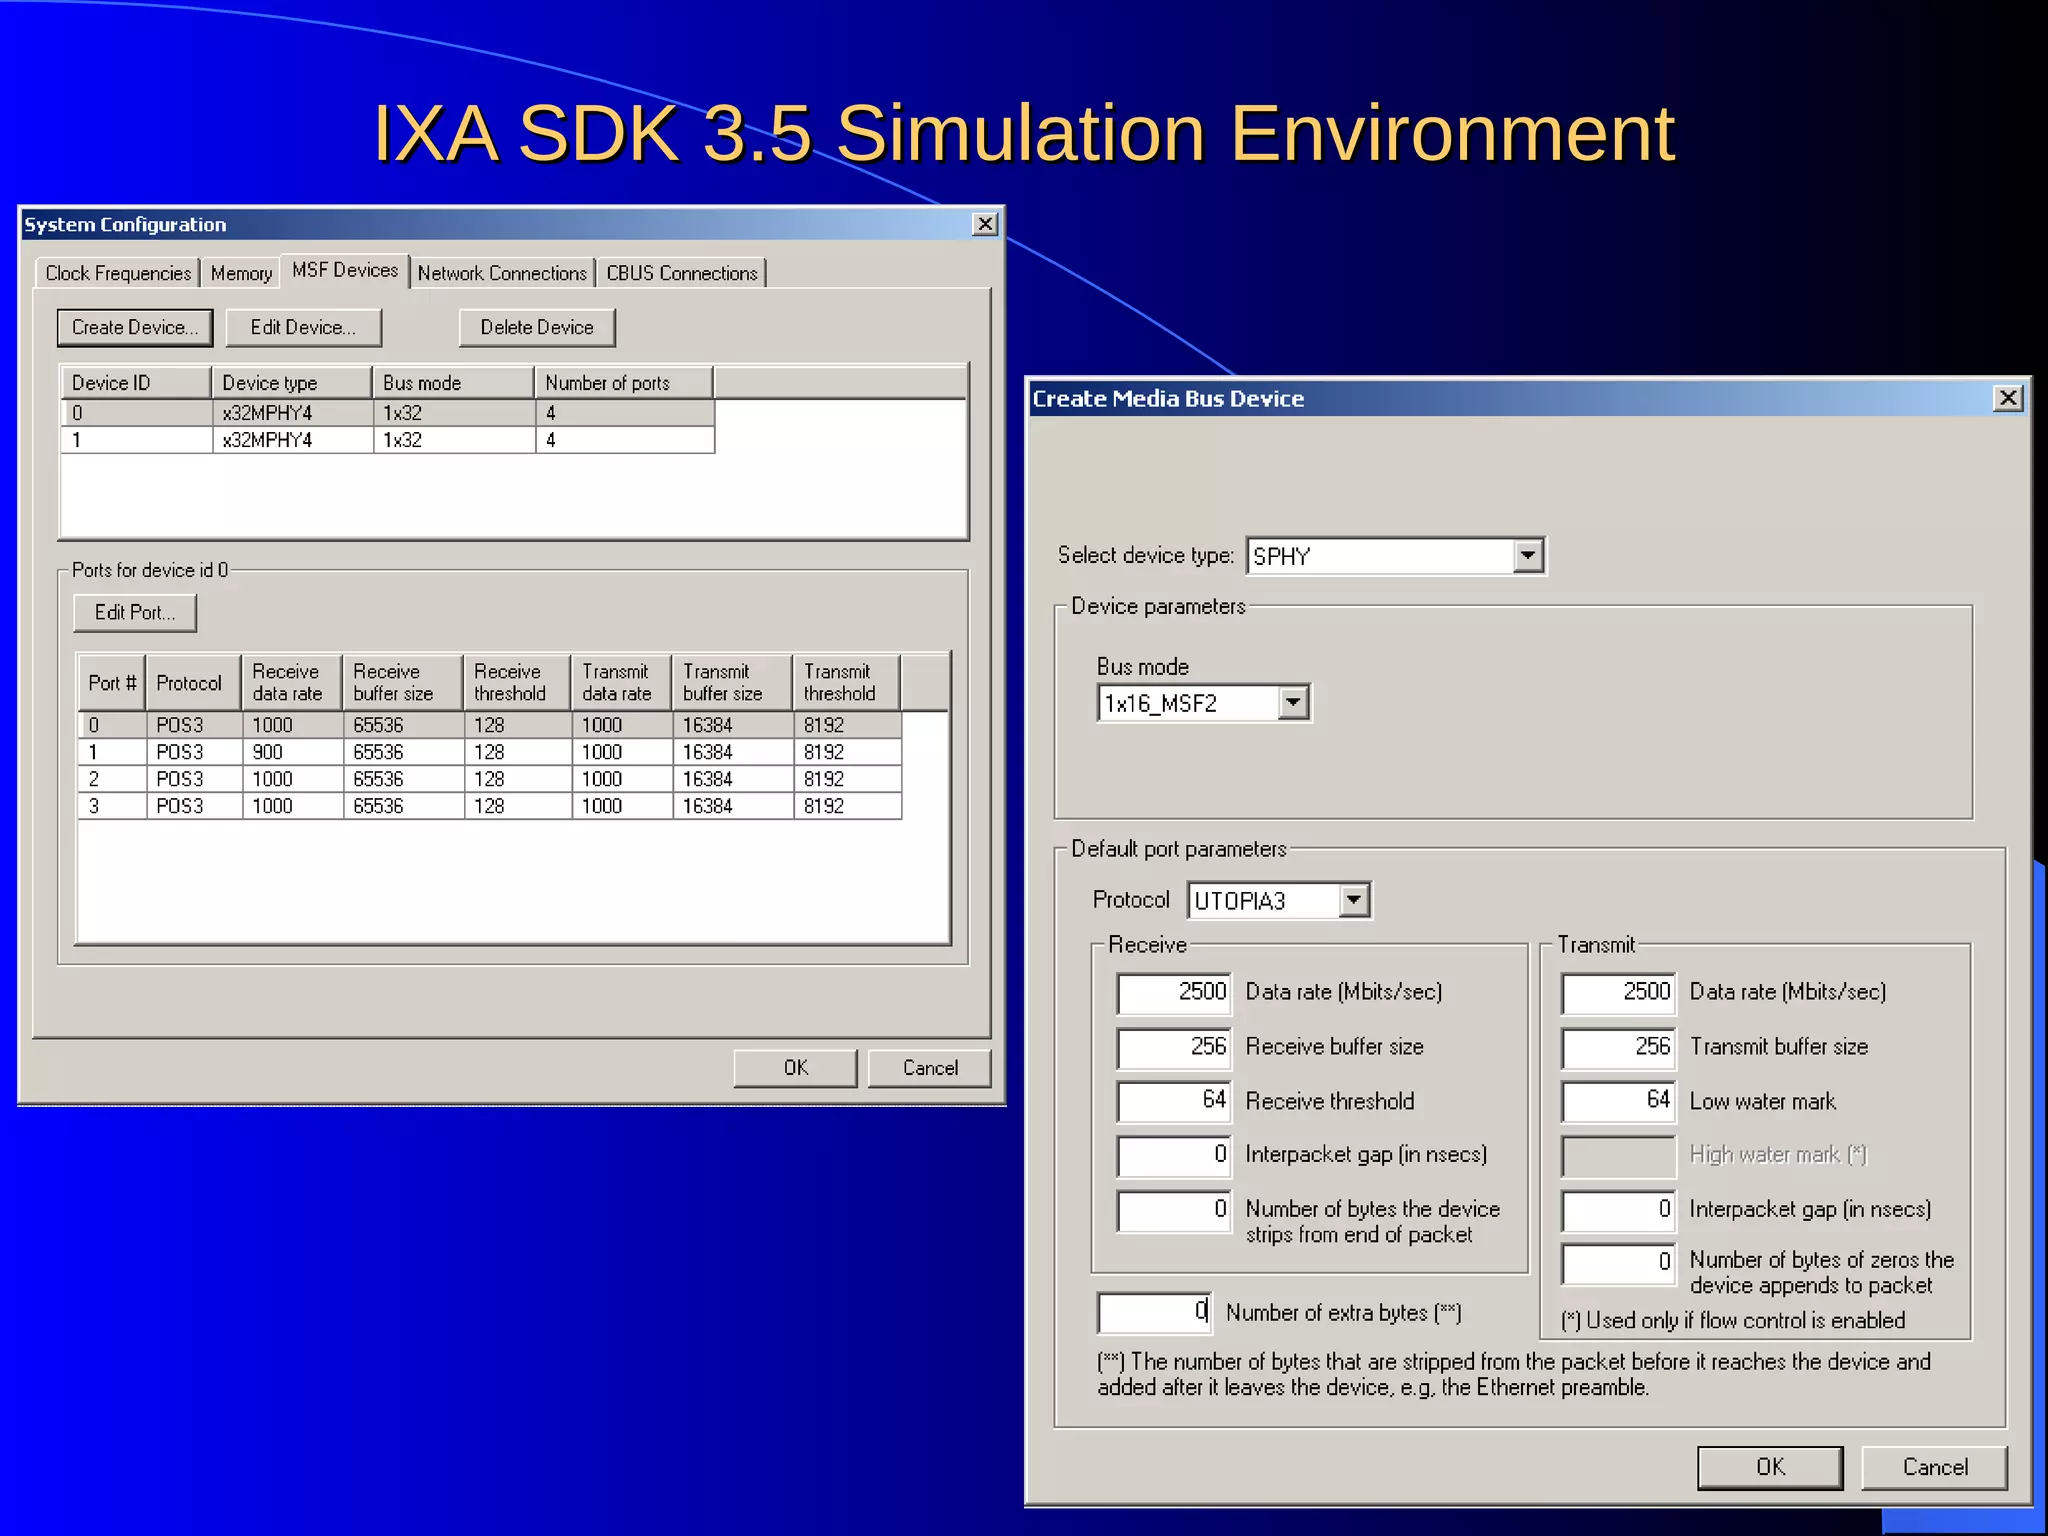Screen dimensions: 2048x1536
Task: Click the Receive threshold column header
Action: coord(518,683)
